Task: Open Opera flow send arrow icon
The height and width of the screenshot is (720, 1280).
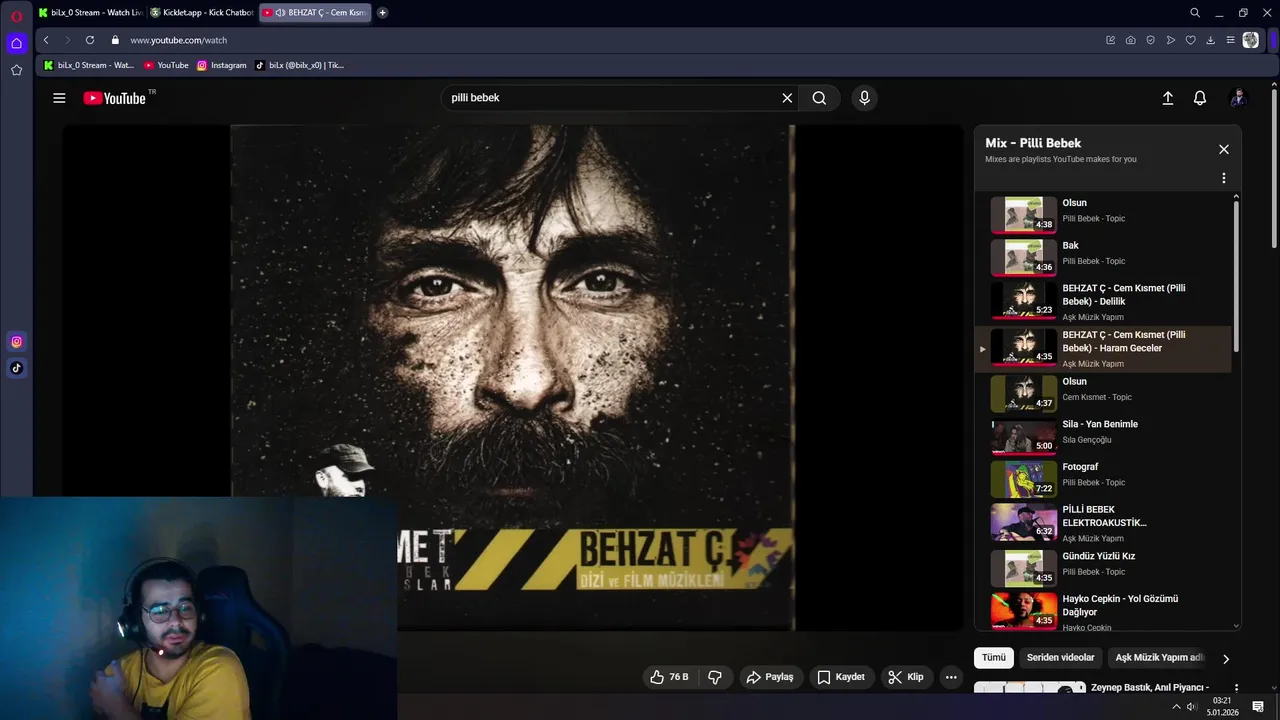Action: 1171,40
